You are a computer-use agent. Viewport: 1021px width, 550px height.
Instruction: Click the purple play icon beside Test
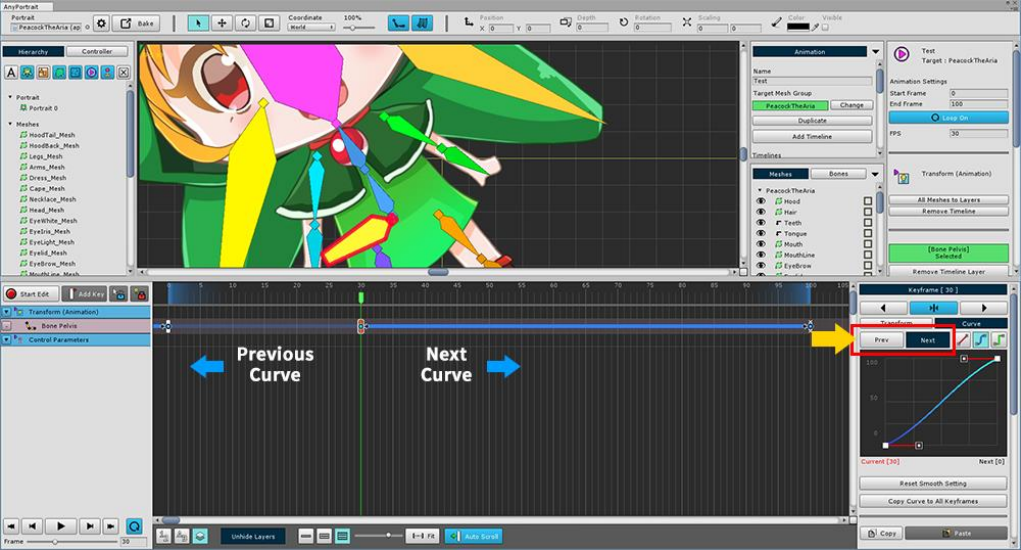[x=901, y=54]
